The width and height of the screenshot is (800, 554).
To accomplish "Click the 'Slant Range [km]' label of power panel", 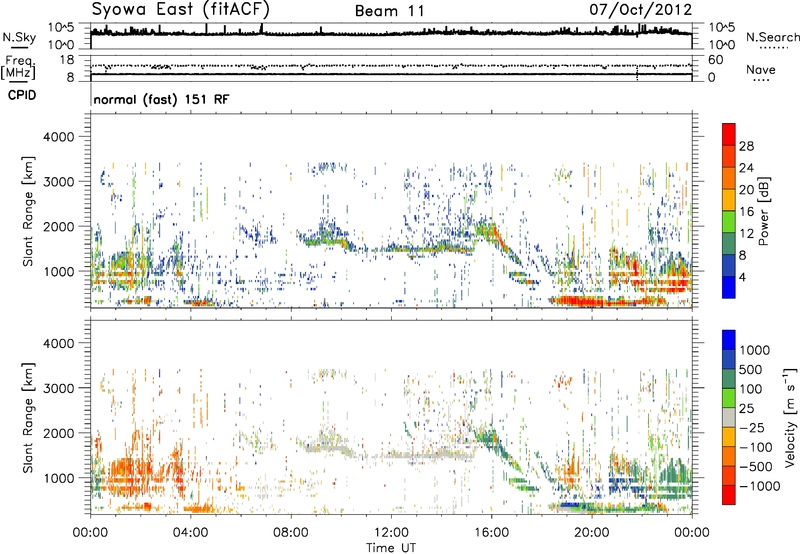I will coord(28,211).
